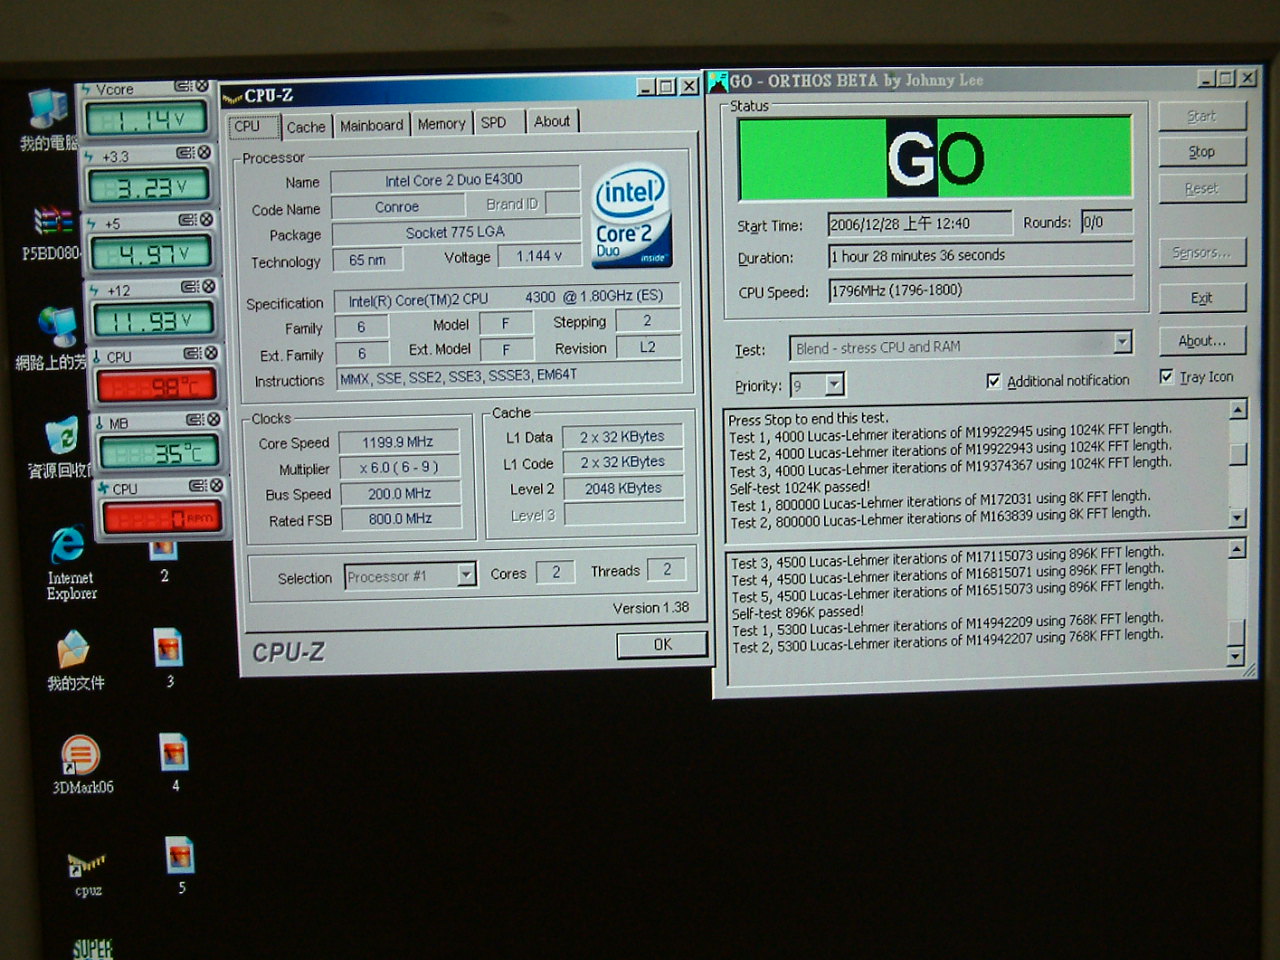Select the desktop file icon labeled 2
Viewport: 1280px width, 960px height.
click(x=163, y=548)
